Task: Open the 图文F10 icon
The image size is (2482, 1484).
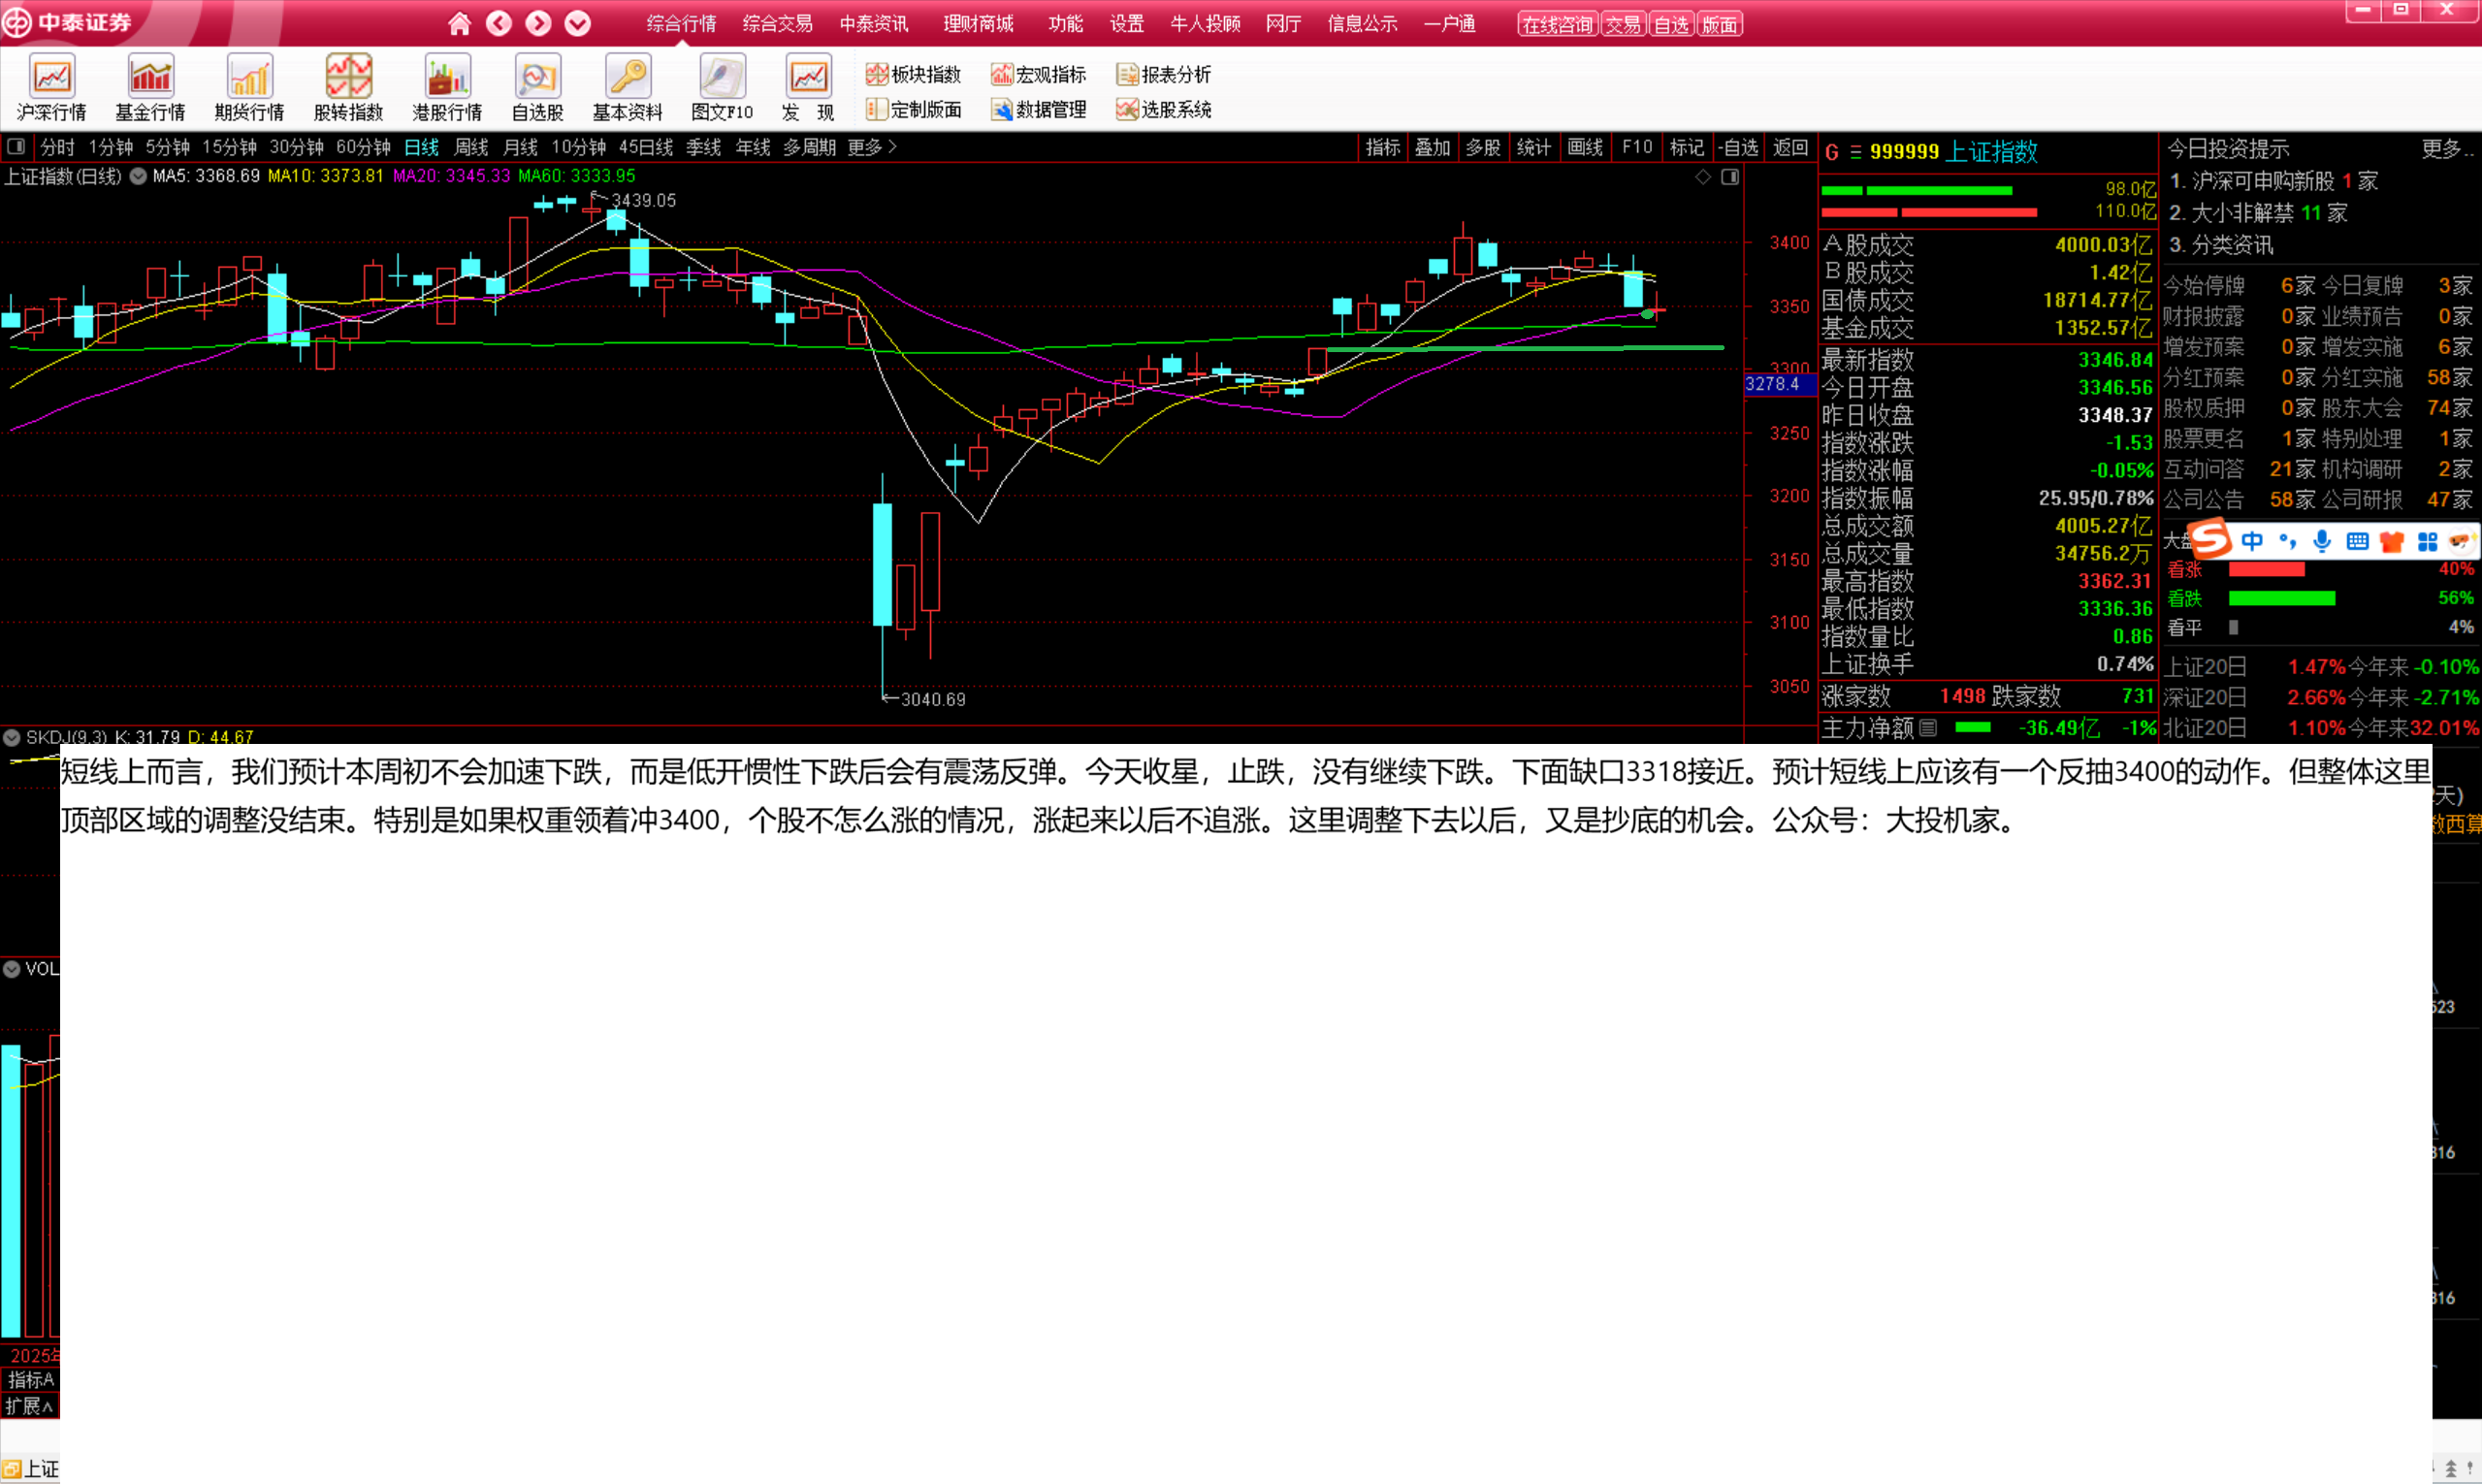Action: (x=722, y=88)
